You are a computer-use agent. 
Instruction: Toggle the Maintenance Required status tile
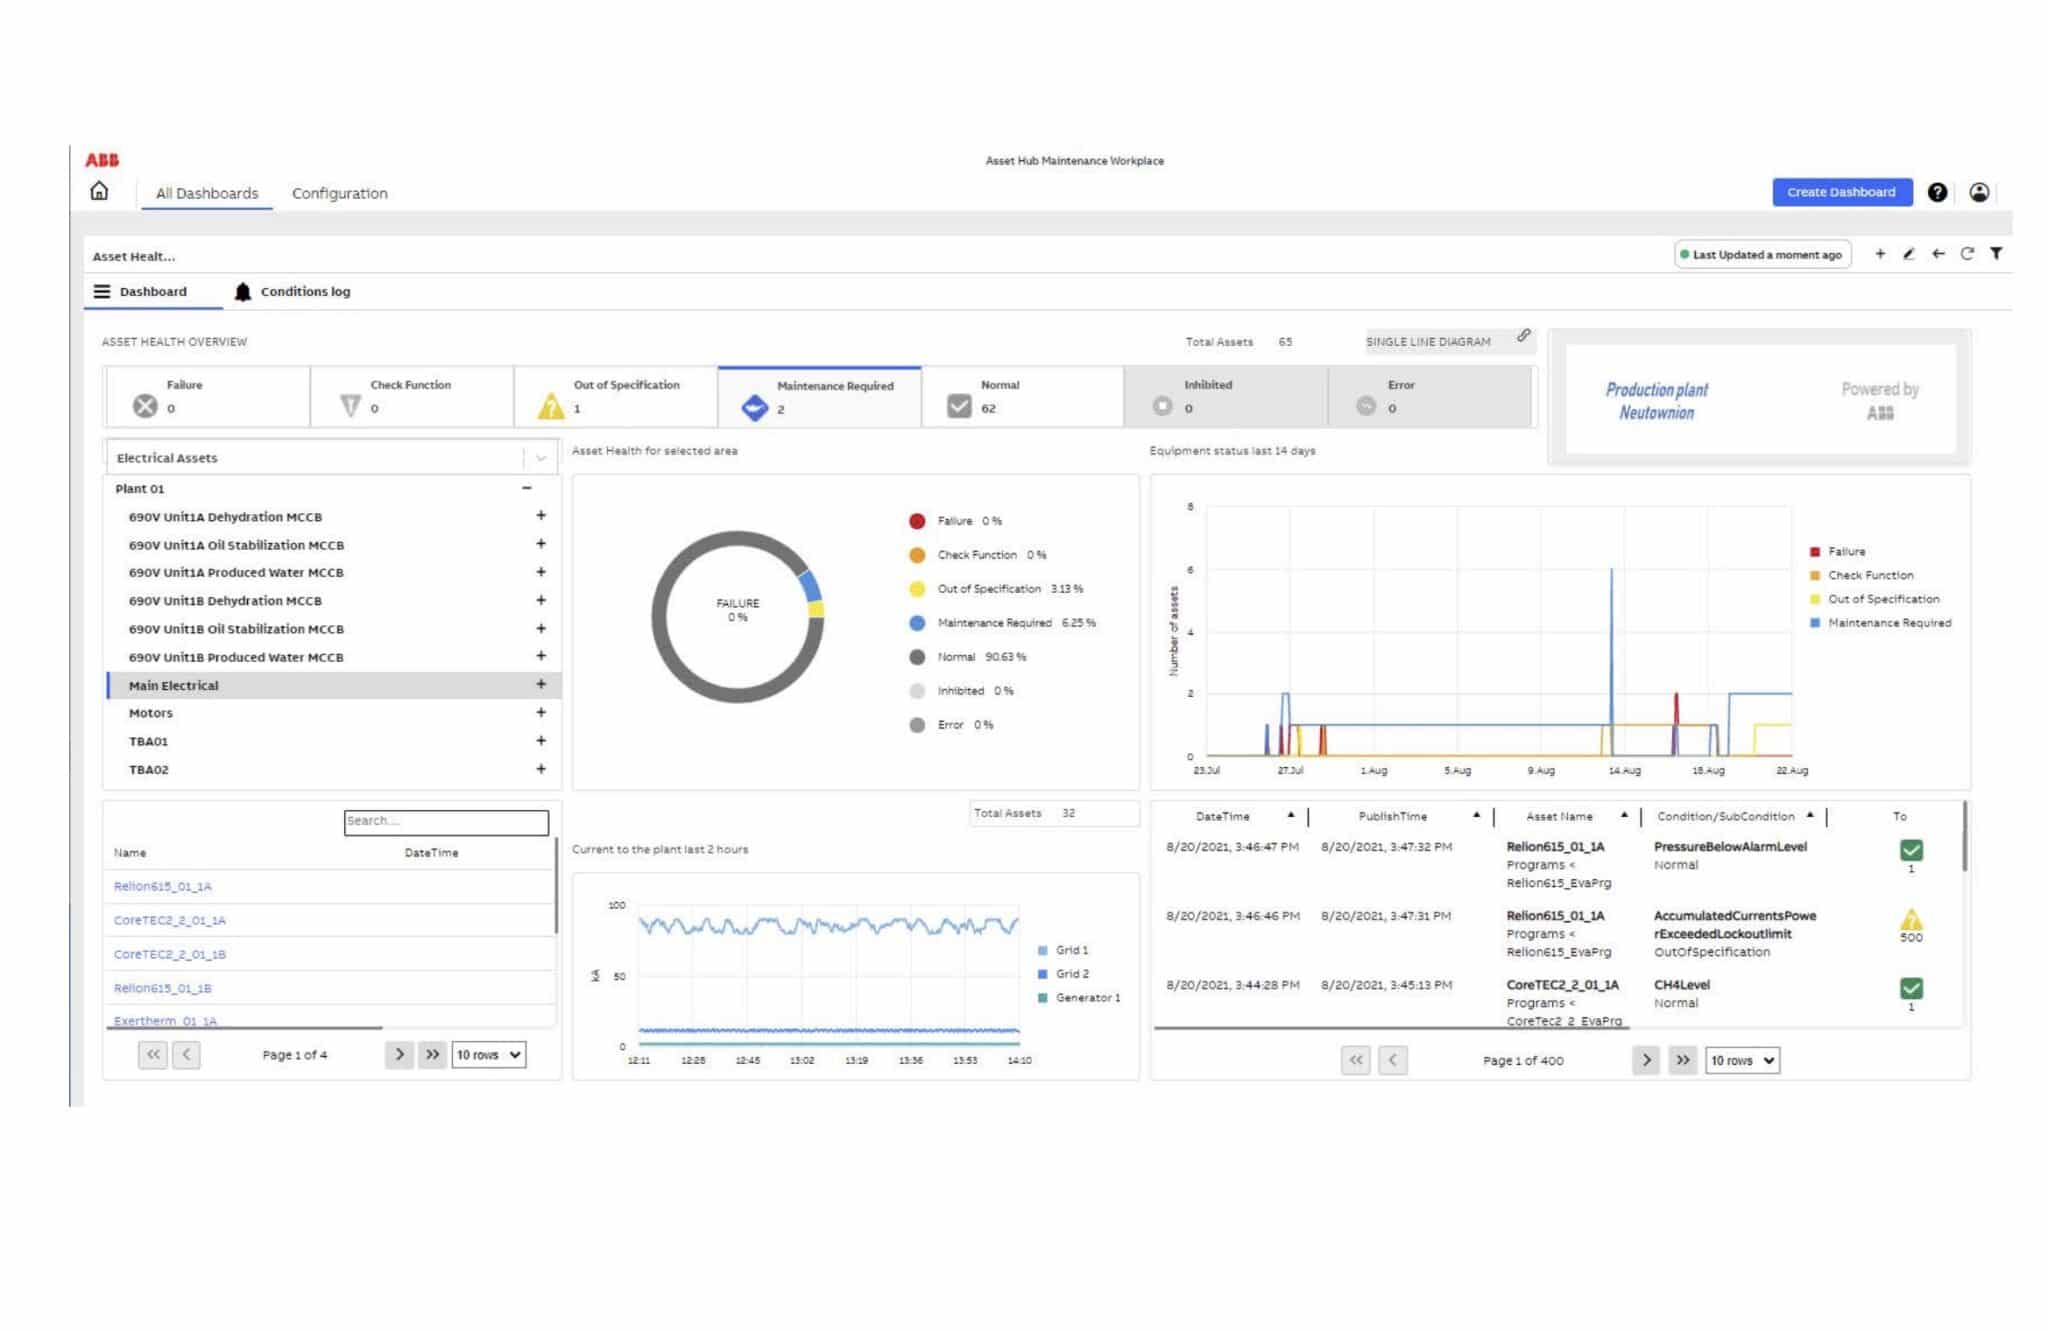(x=819, y=397)
